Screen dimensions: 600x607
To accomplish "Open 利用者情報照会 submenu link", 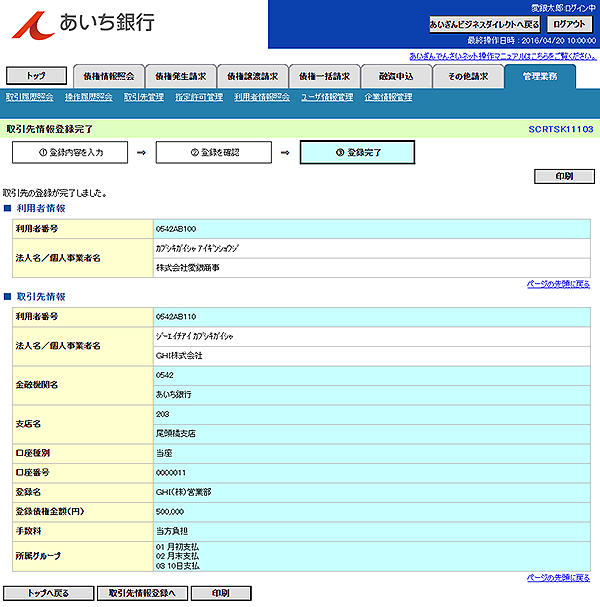I will 262,97.
